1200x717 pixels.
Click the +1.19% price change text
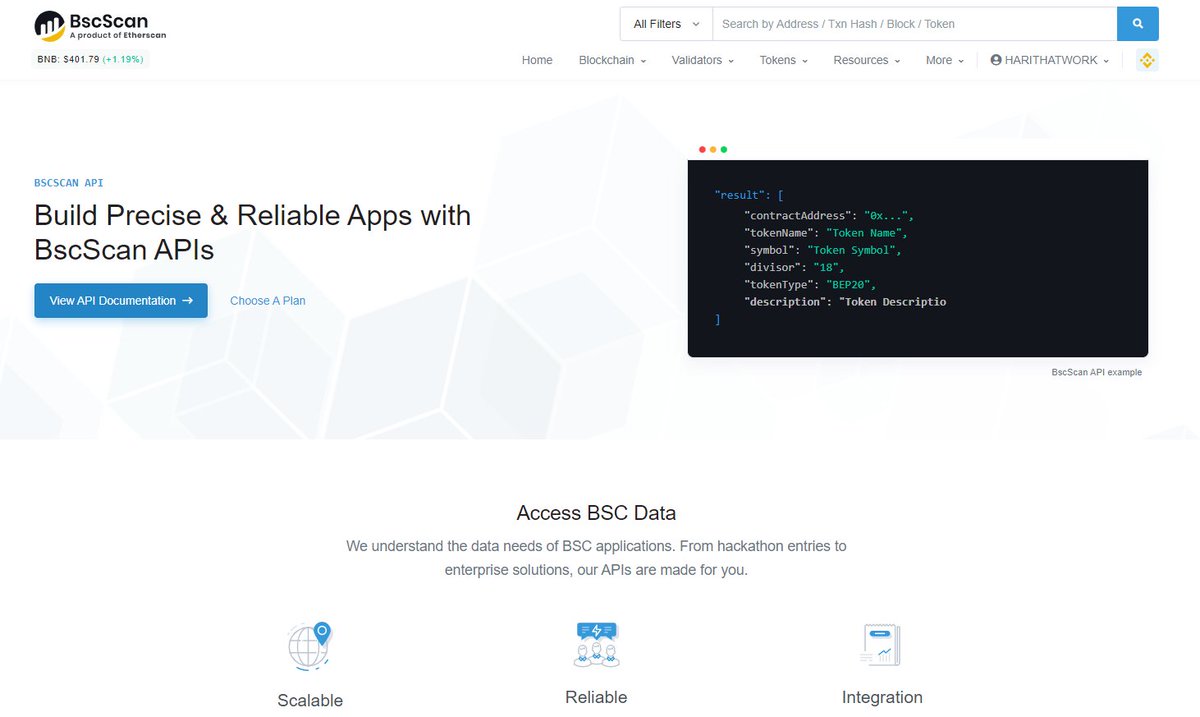[x=123, y=59]
